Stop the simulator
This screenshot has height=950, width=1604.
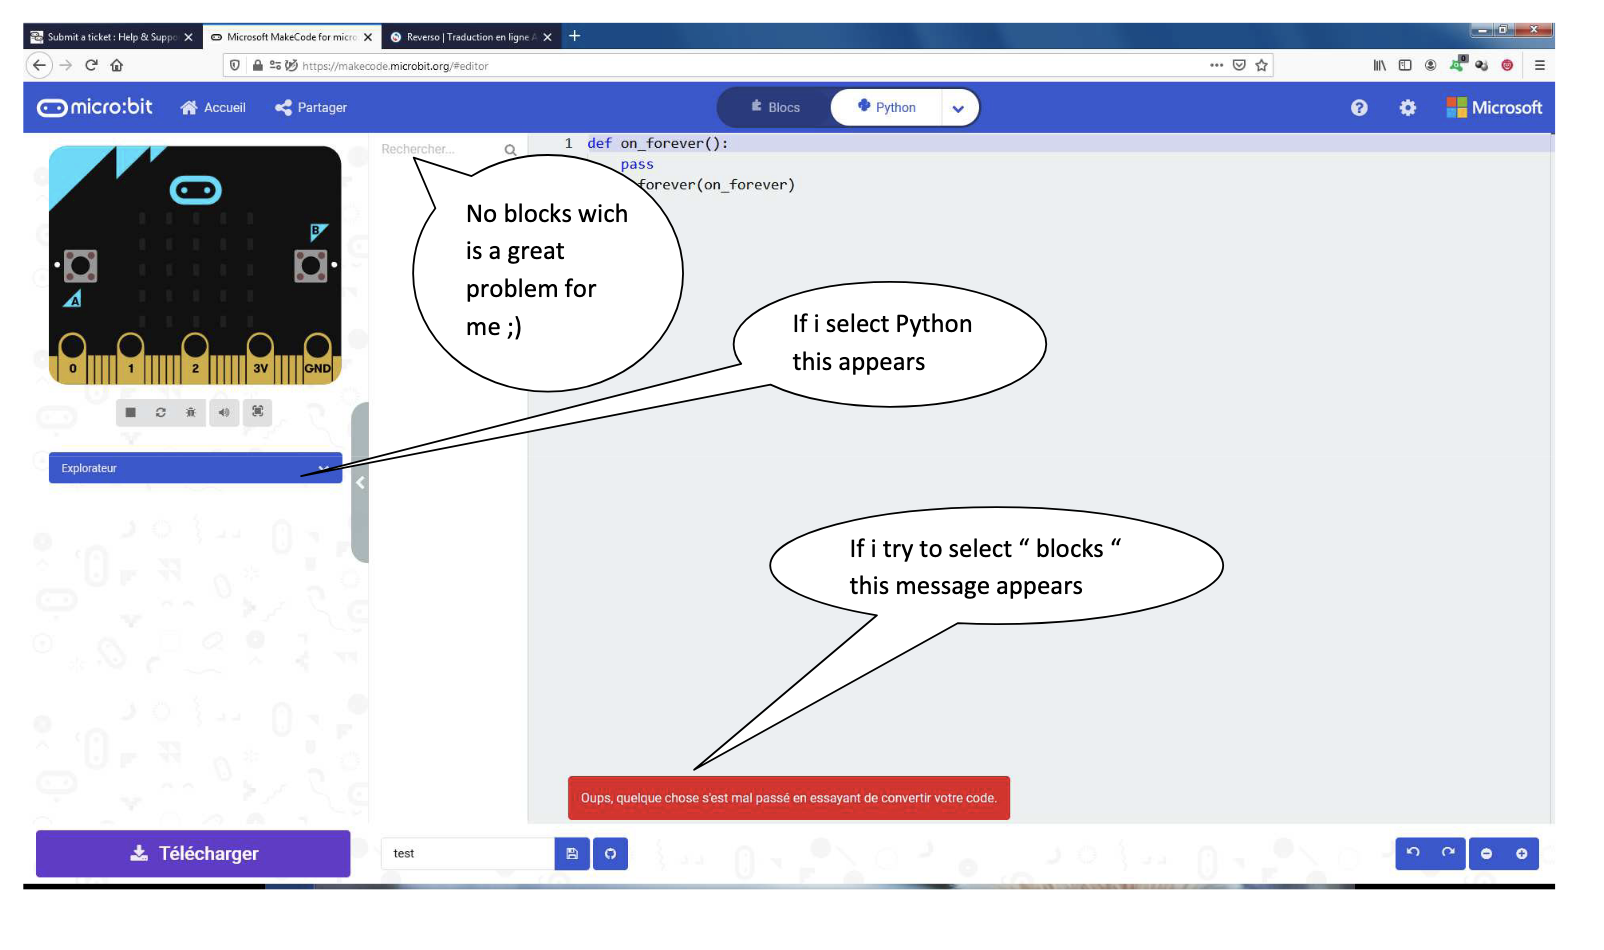coord(131,412)
